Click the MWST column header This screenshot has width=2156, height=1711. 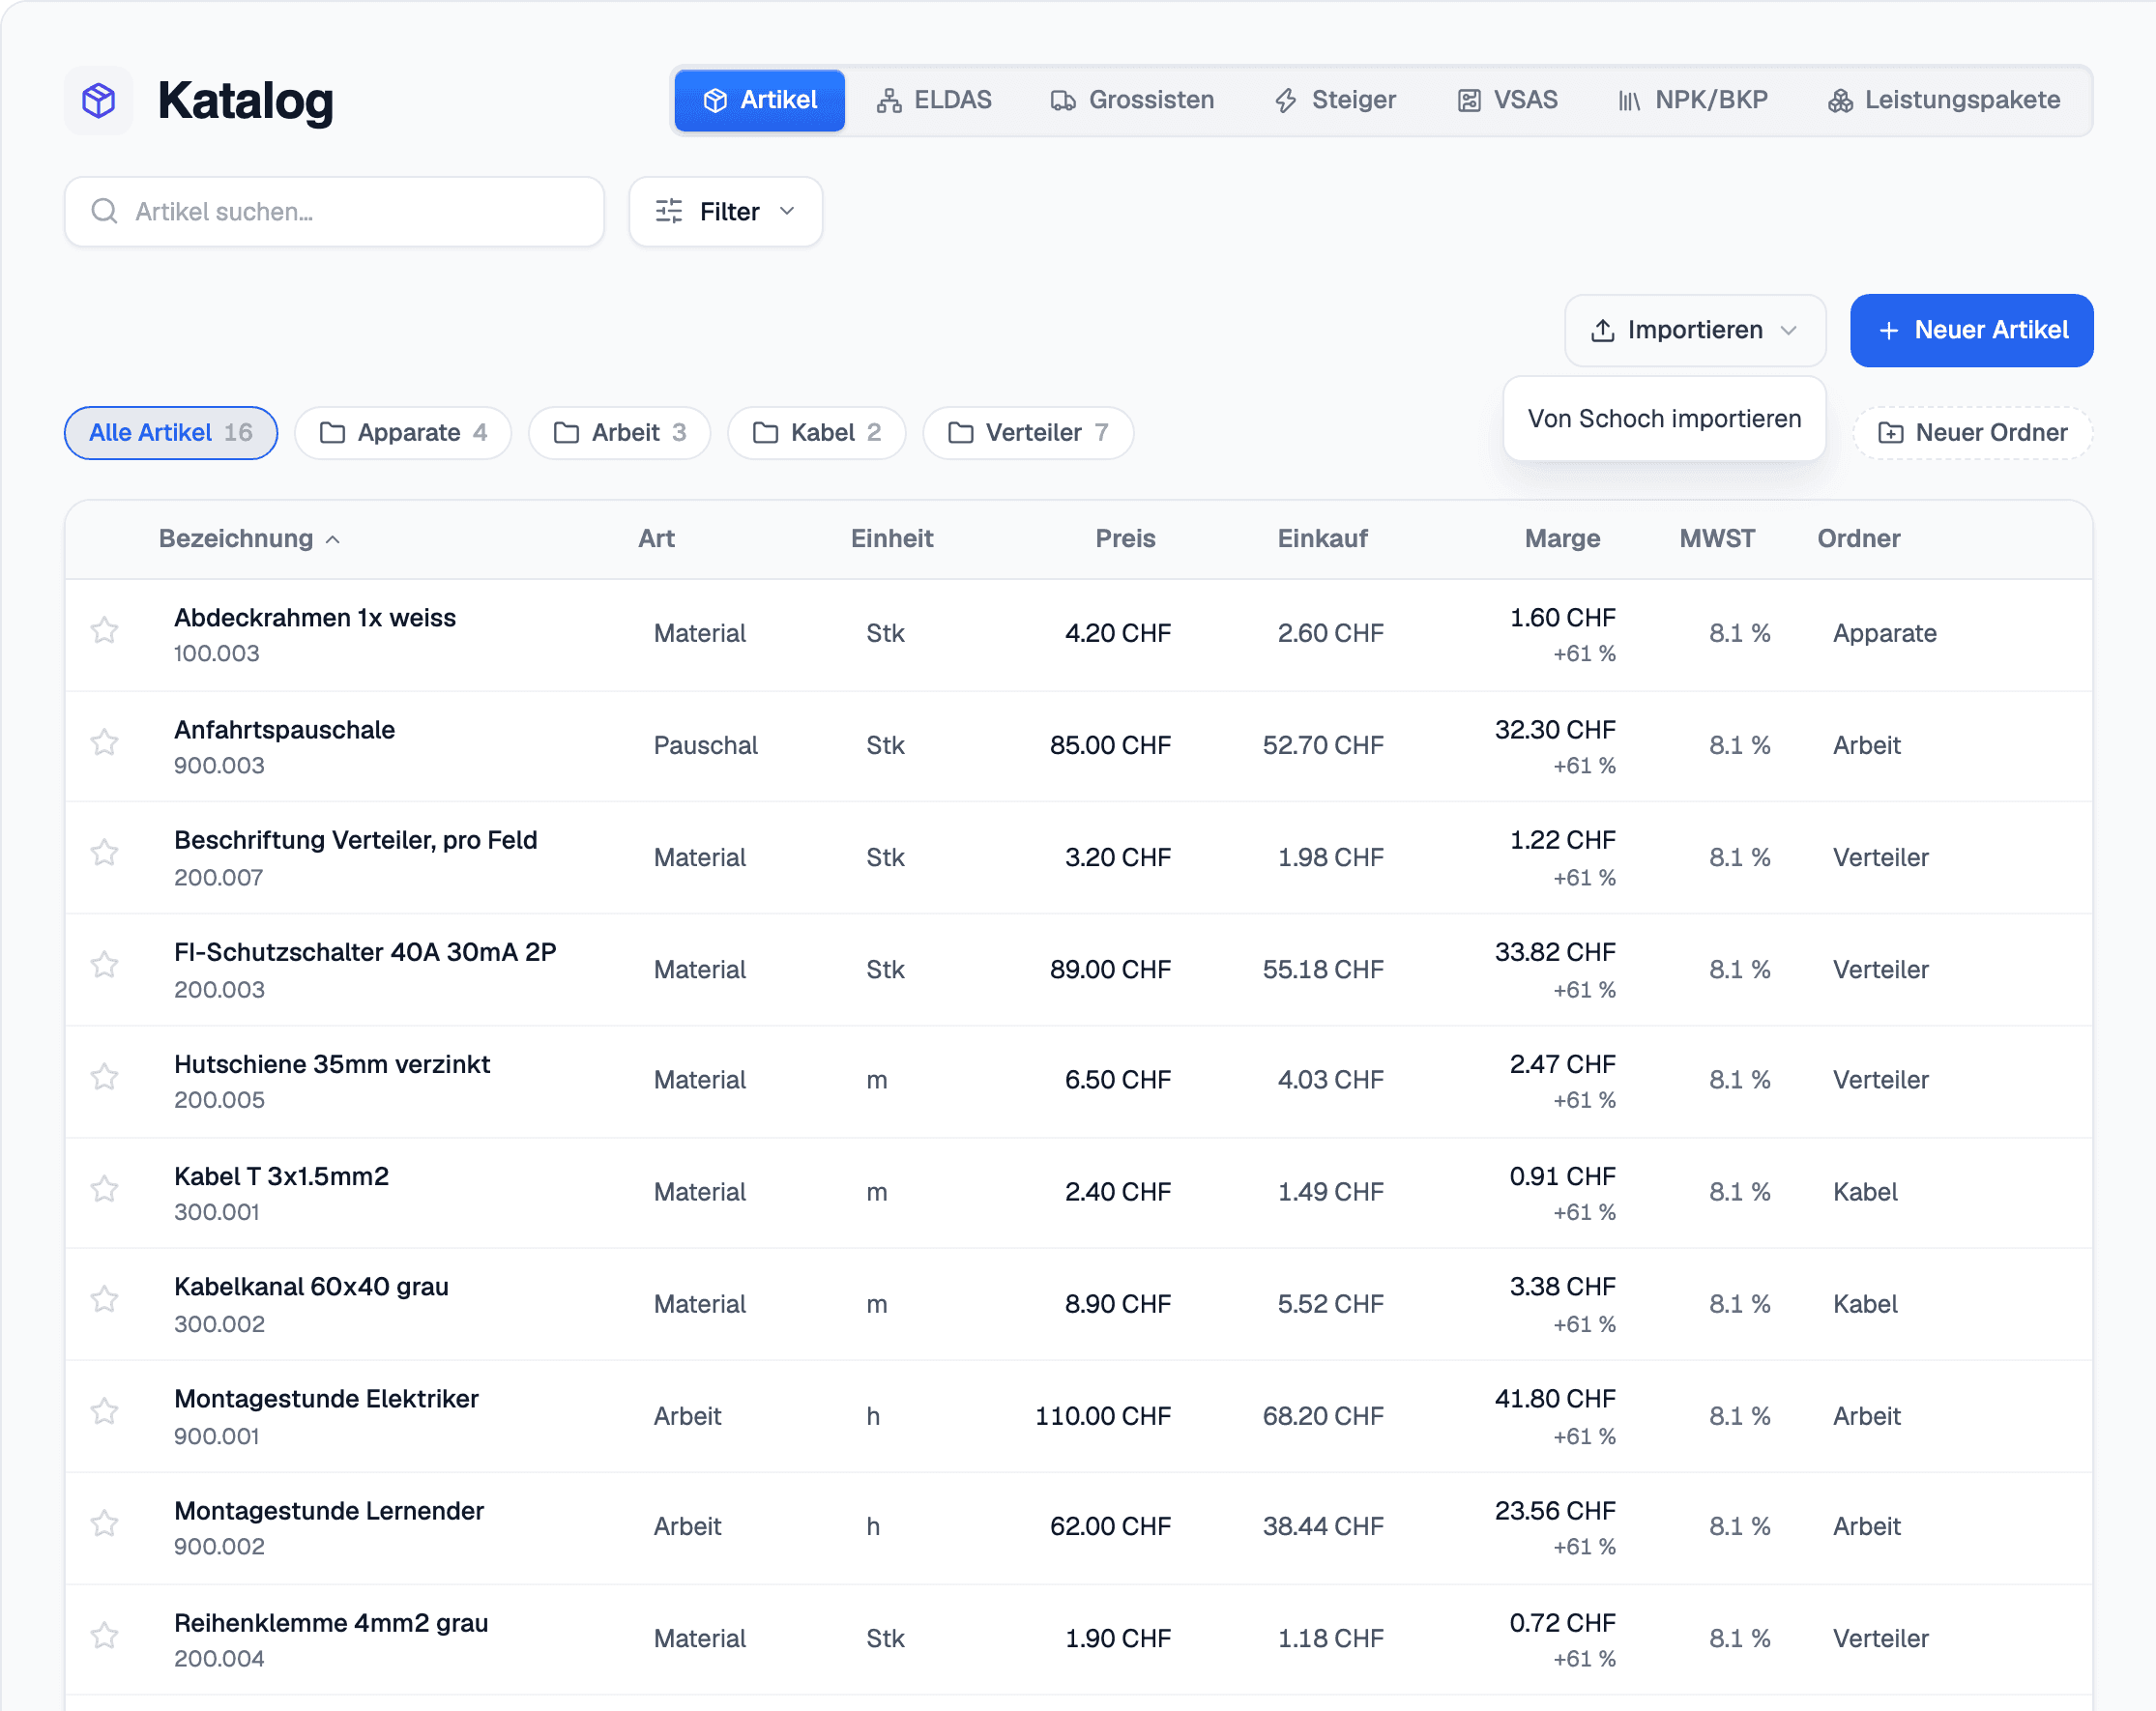[1716, 539]
